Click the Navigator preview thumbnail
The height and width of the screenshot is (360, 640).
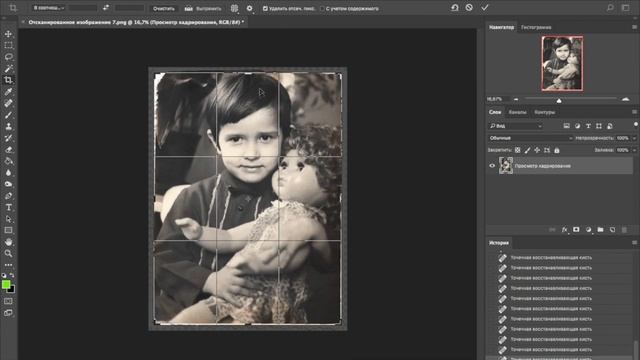coord(562,63)
